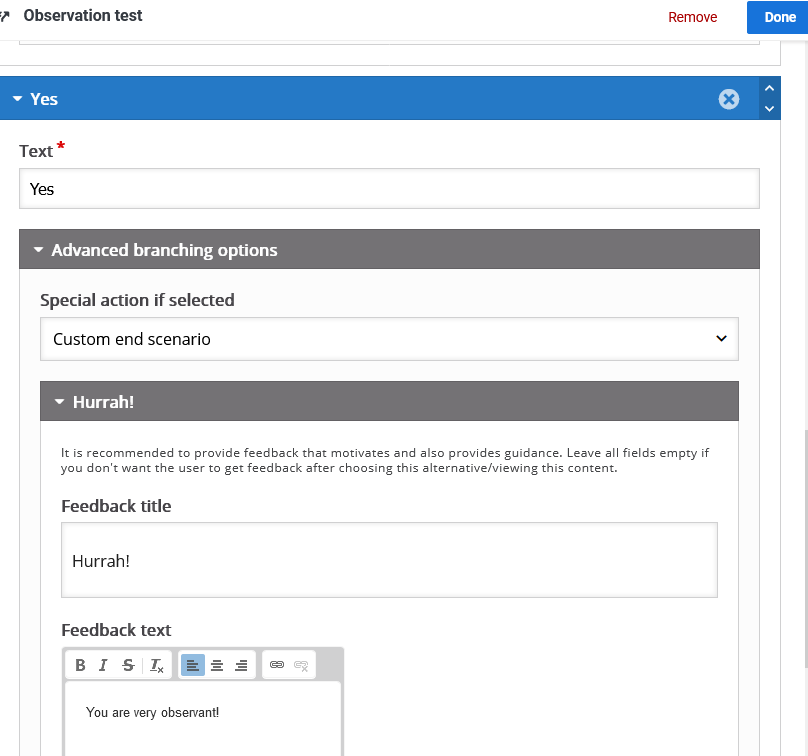The width and height of the screenshot is (808, 756).
Task: Align feedback text to the left
Action: point(193,665)
